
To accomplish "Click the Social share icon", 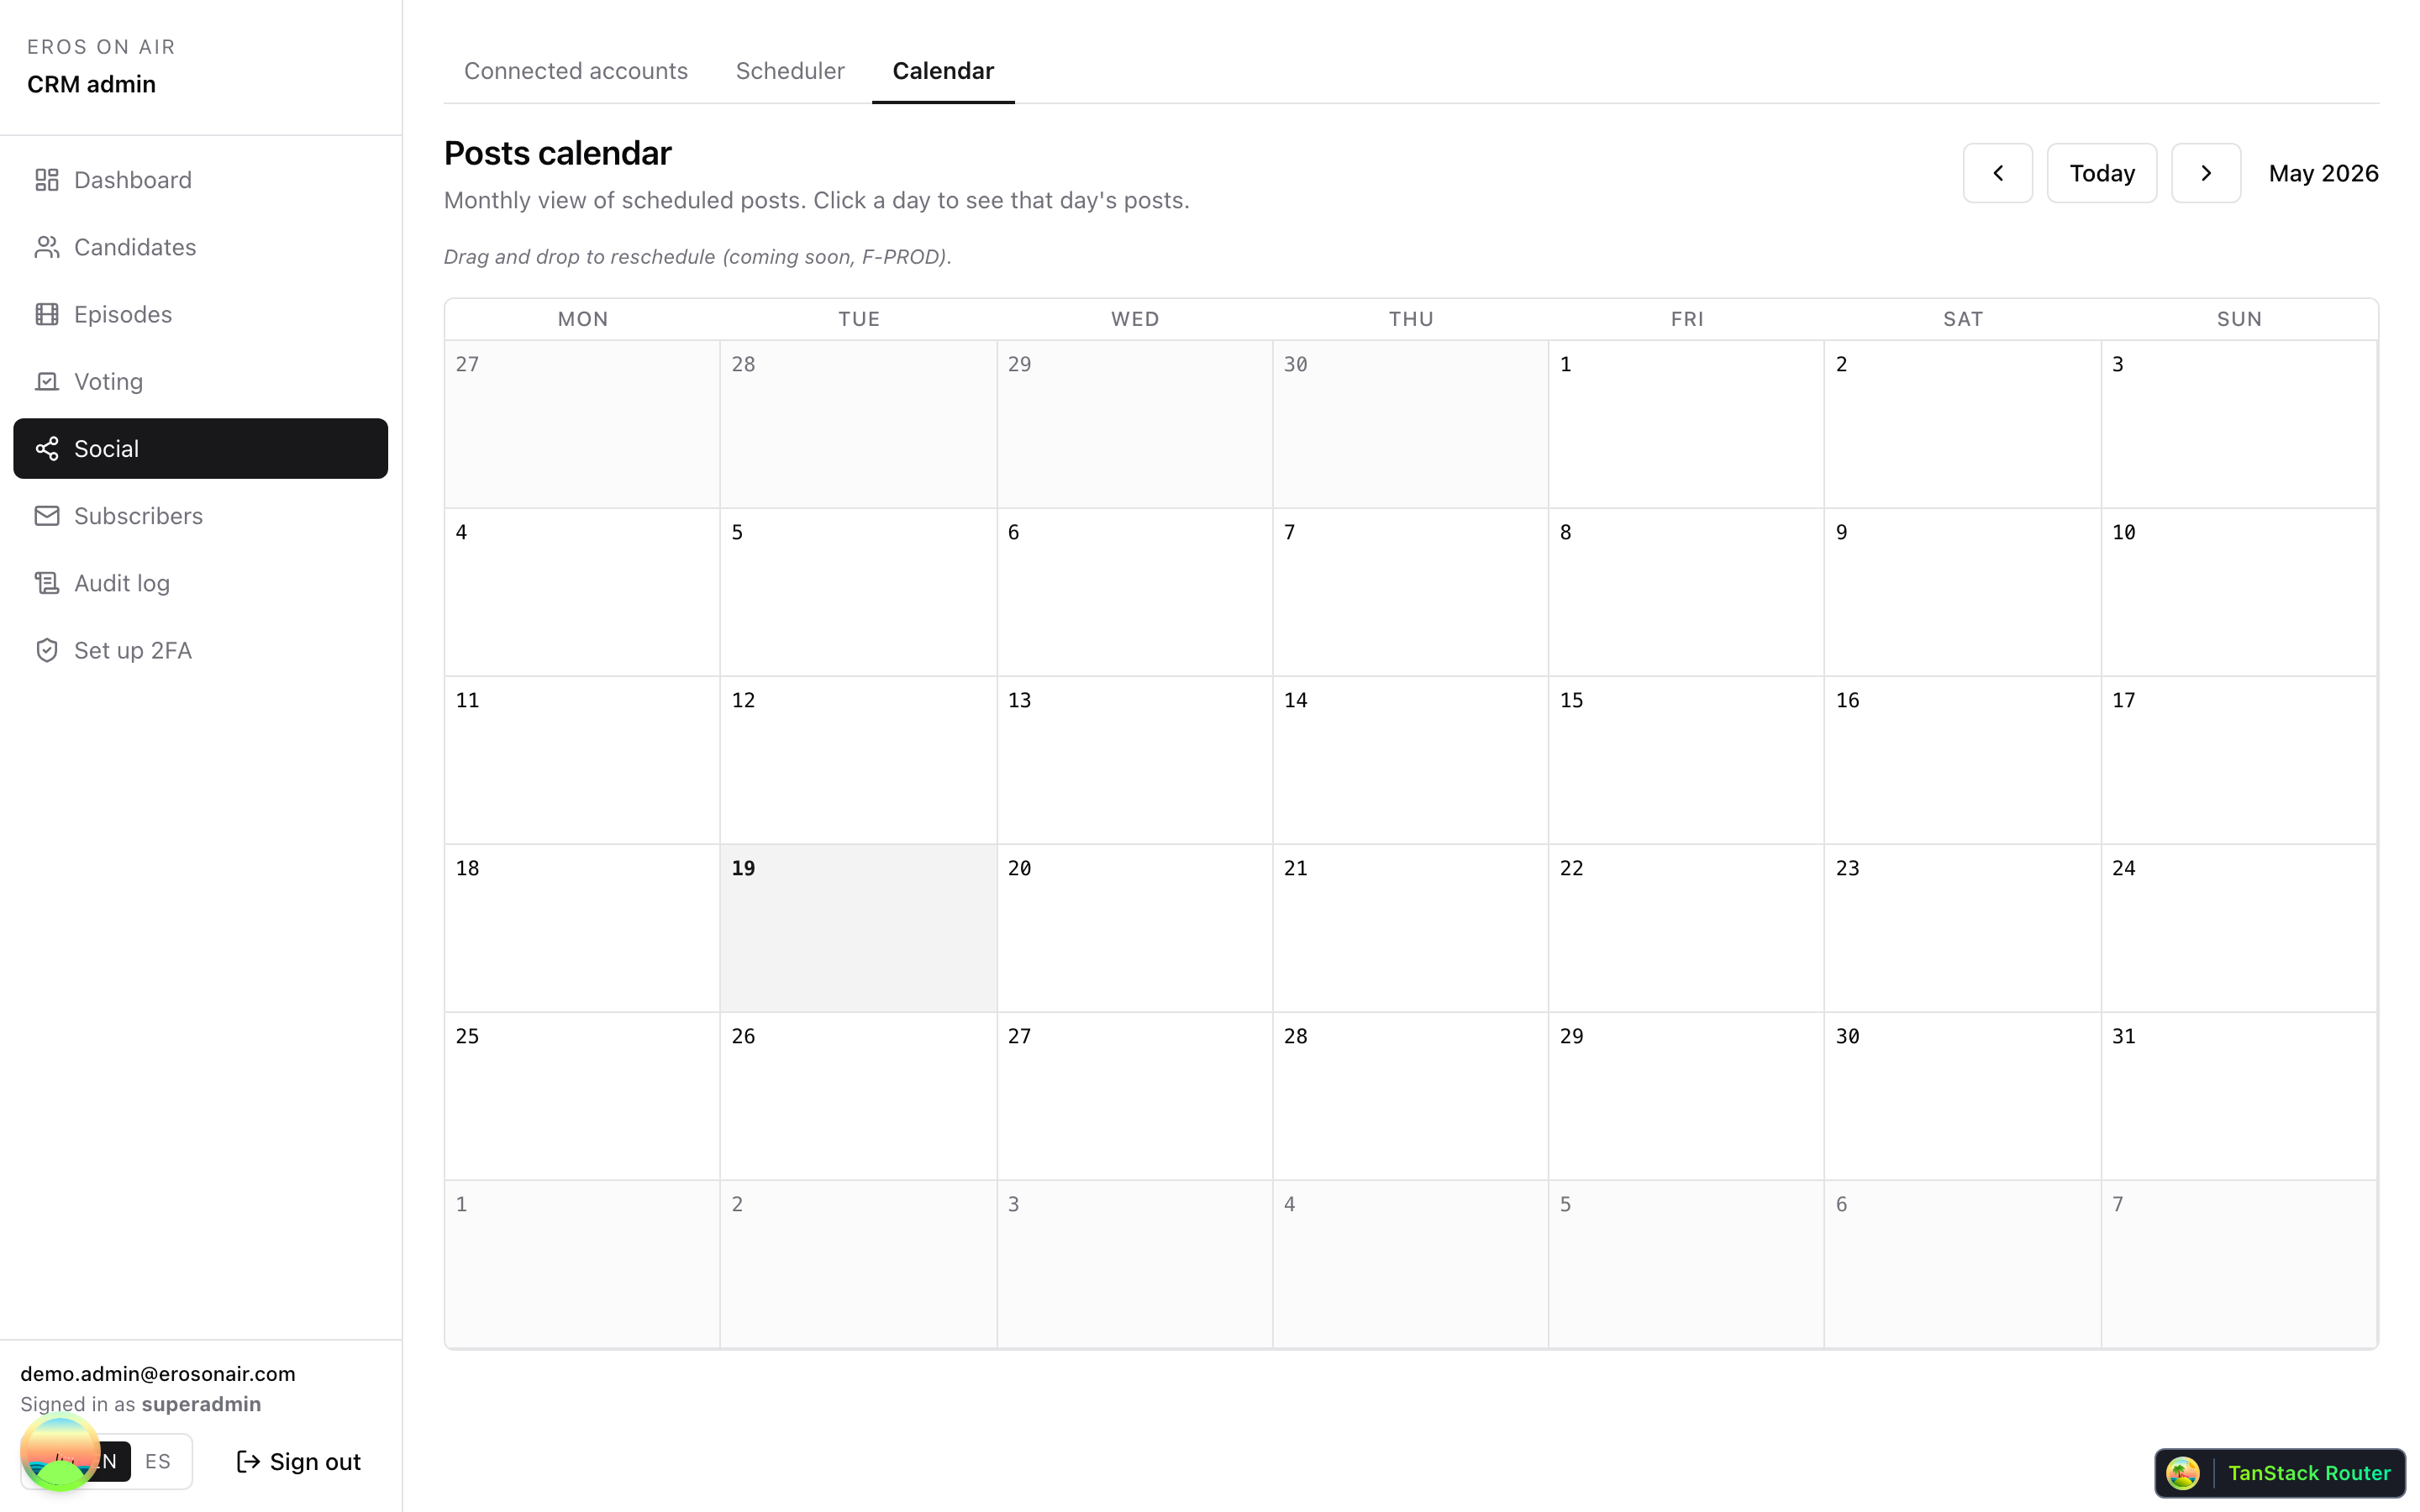I will coord(47,449).
